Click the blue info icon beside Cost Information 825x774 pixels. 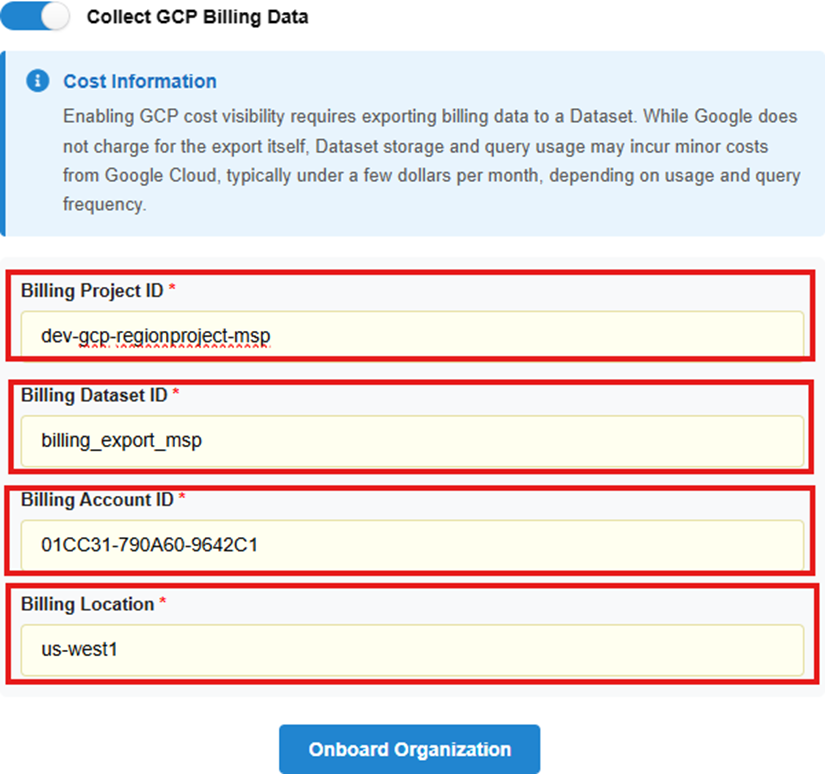point(37,81)
